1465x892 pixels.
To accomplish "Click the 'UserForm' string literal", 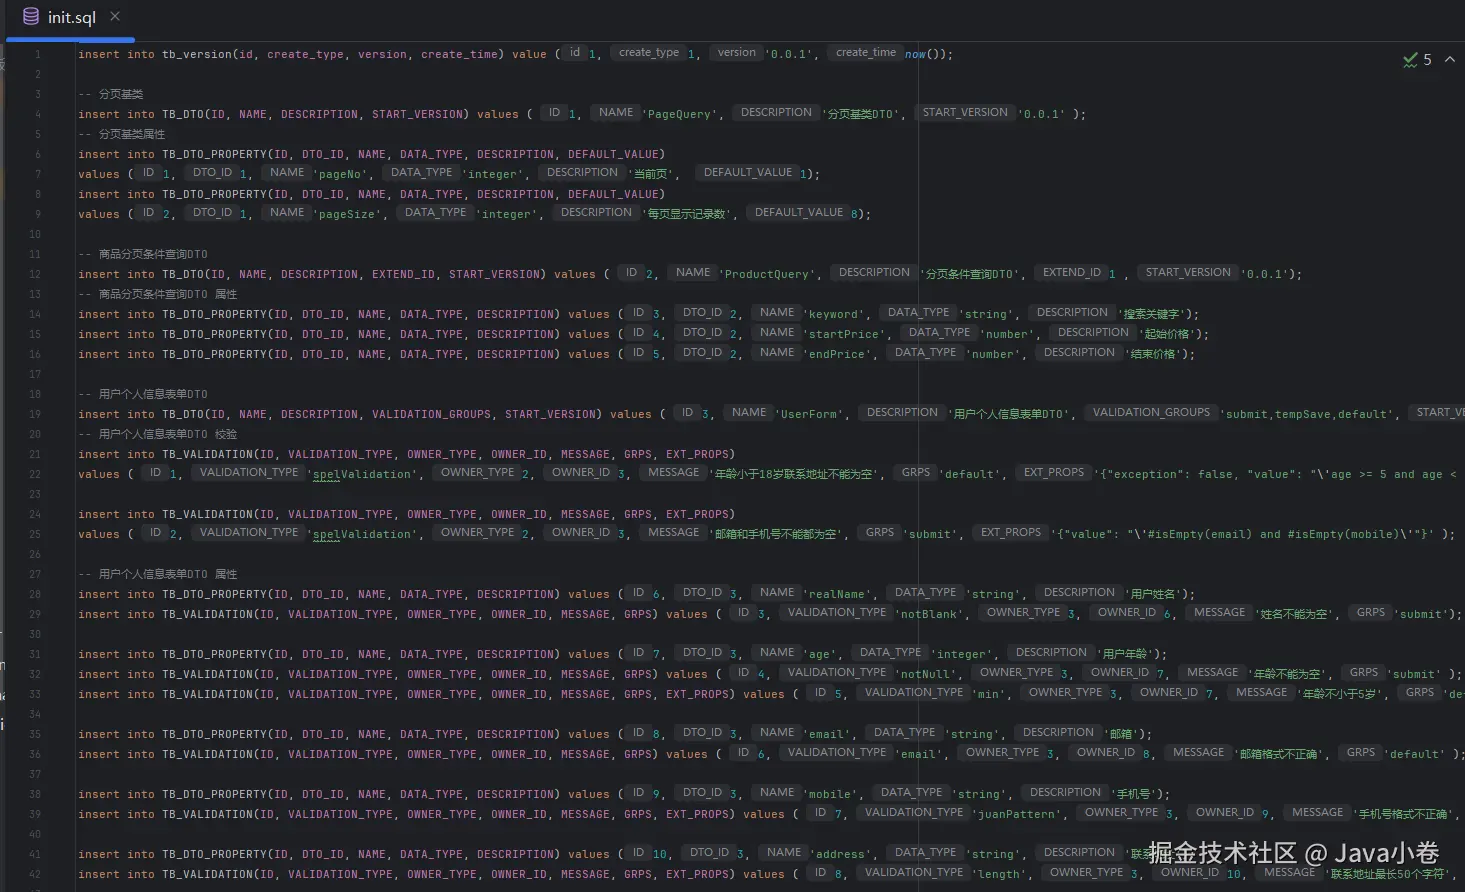I will [x=809, y=414].
